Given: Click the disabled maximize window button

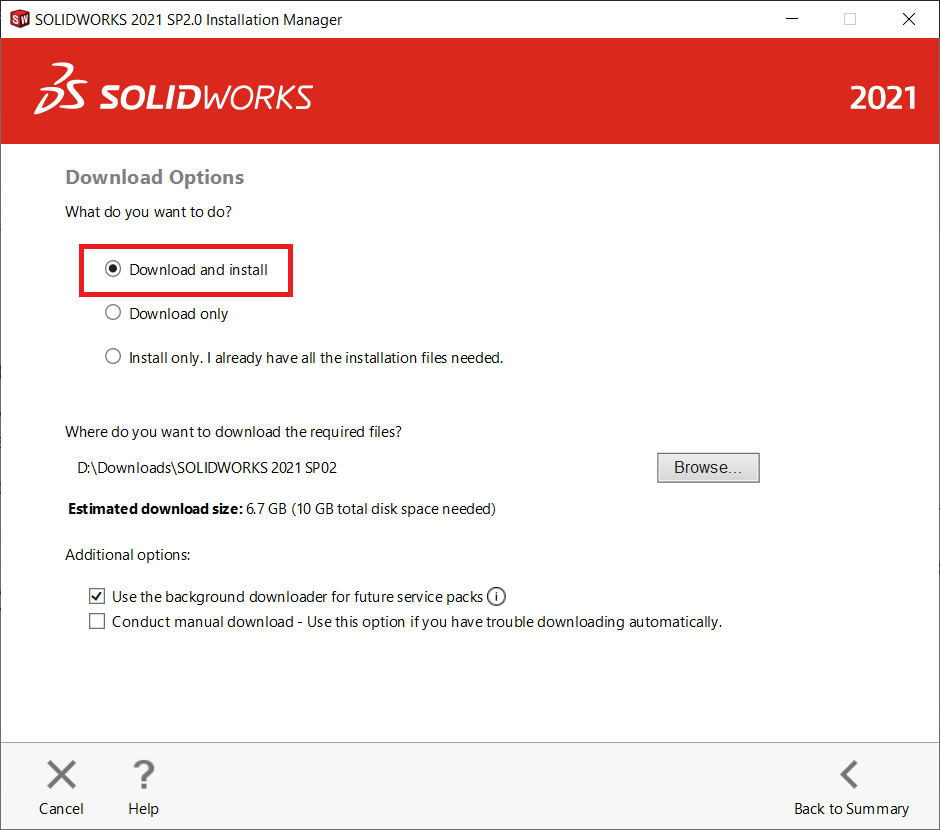Looking at the screenshot, I should click(850, 19).
